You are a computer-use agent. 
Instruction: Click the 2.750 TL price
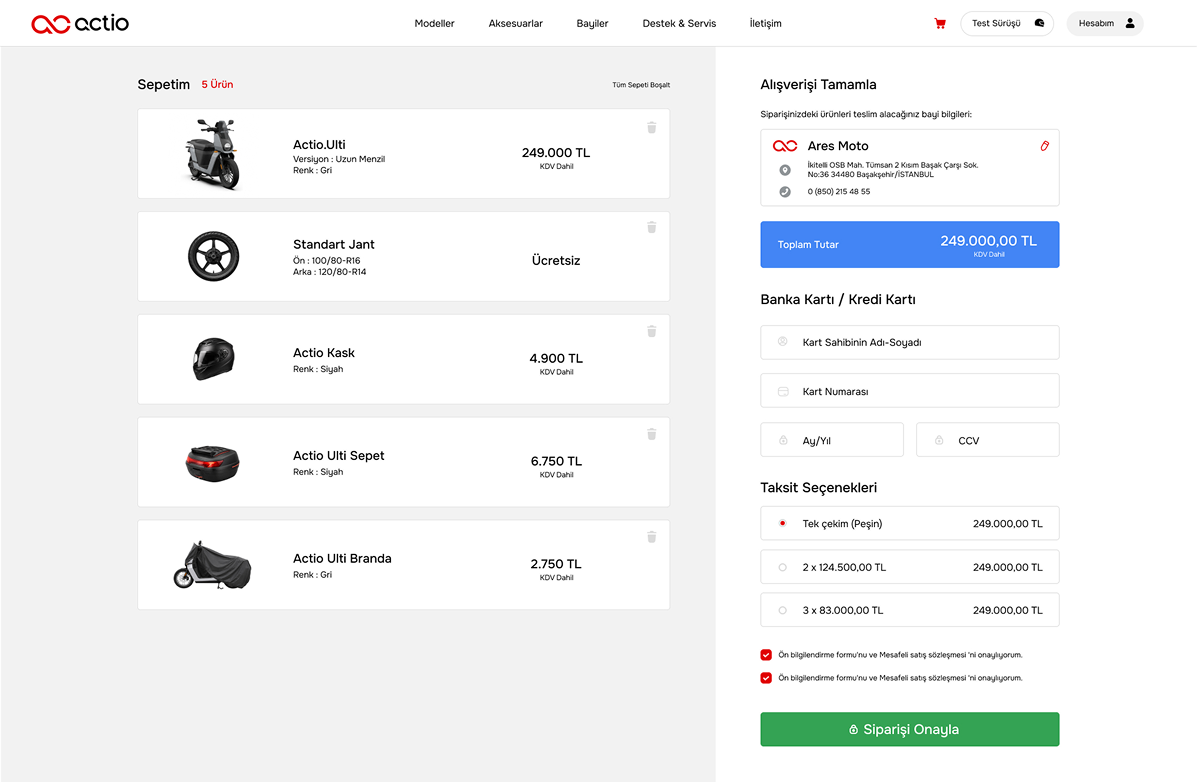click(556, 564)
